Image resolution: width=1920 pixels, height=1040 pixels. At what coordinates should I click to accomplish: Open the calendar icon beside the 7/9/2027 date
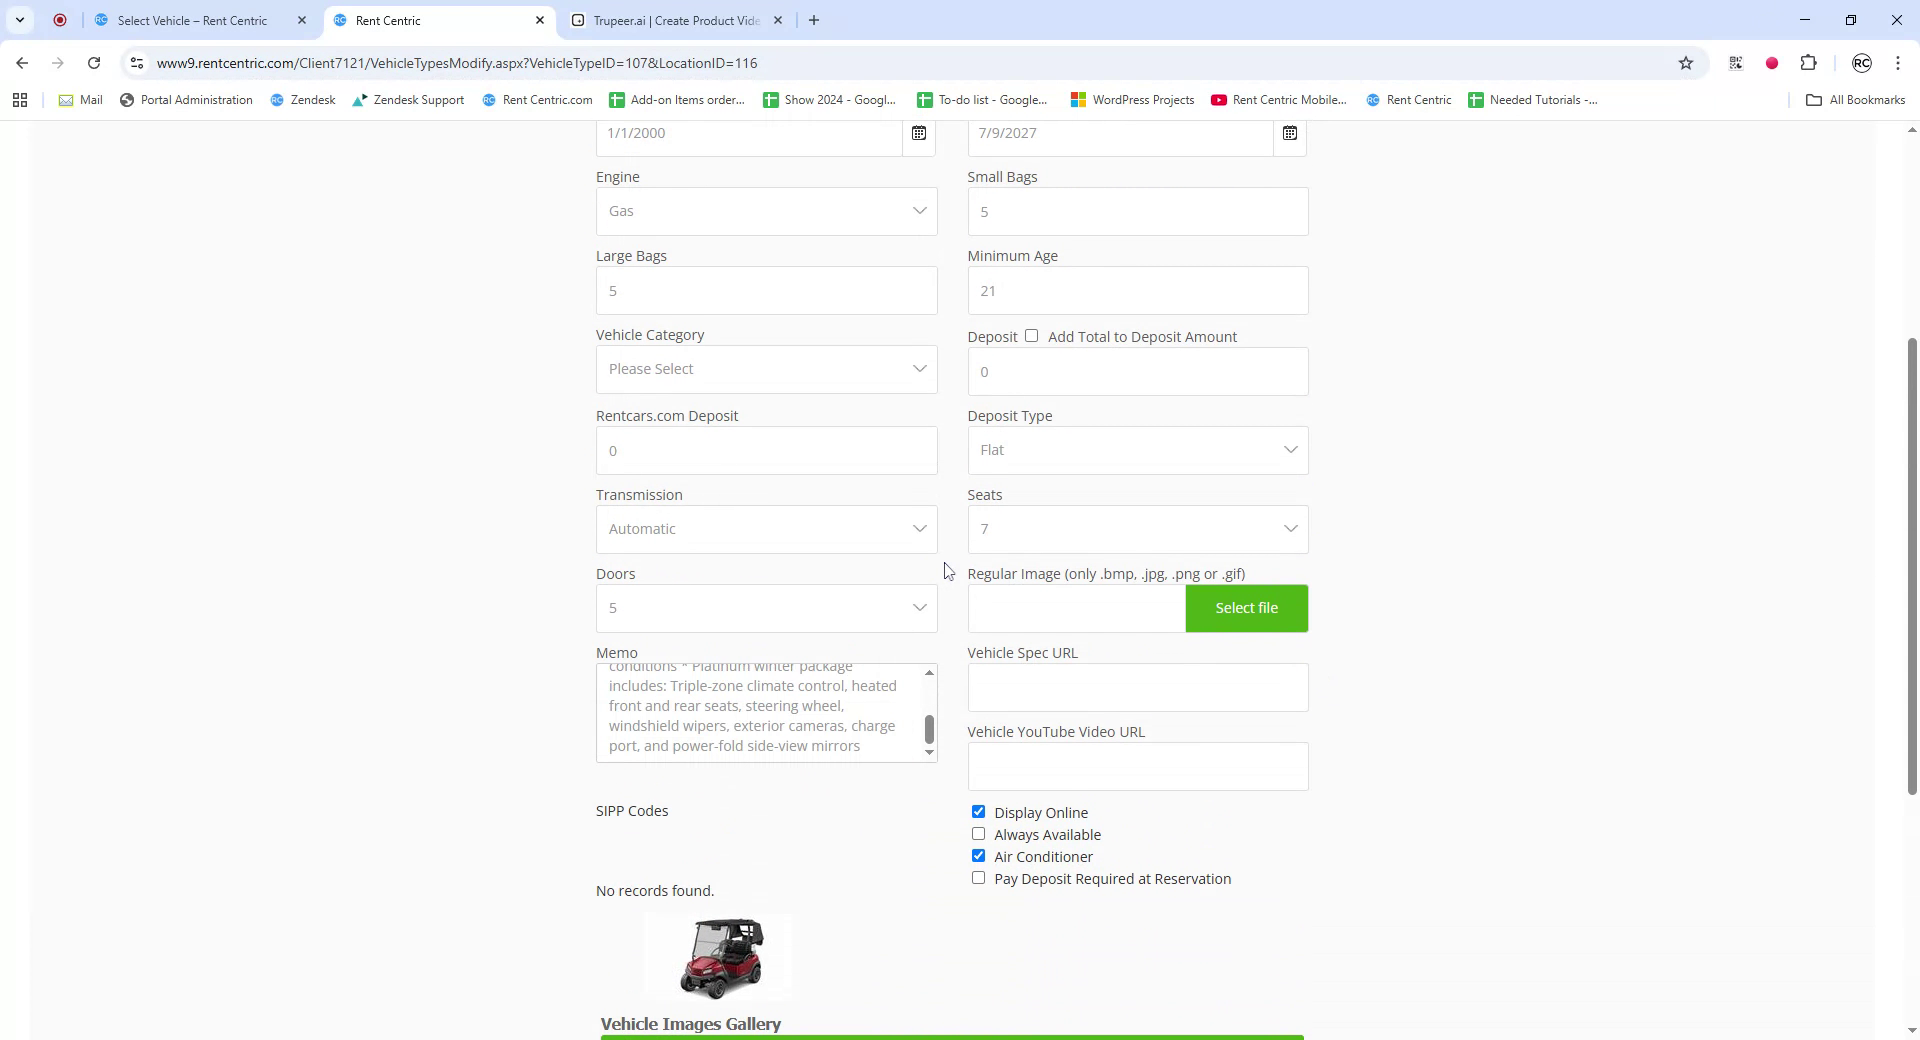pos(1289,133)
